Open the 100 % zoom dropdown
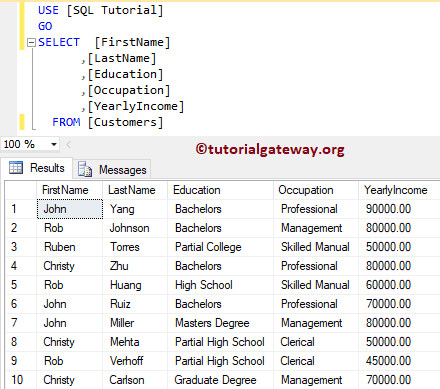Screen dimensions: 440x389 pyautogui.click(x=54, y=144)
